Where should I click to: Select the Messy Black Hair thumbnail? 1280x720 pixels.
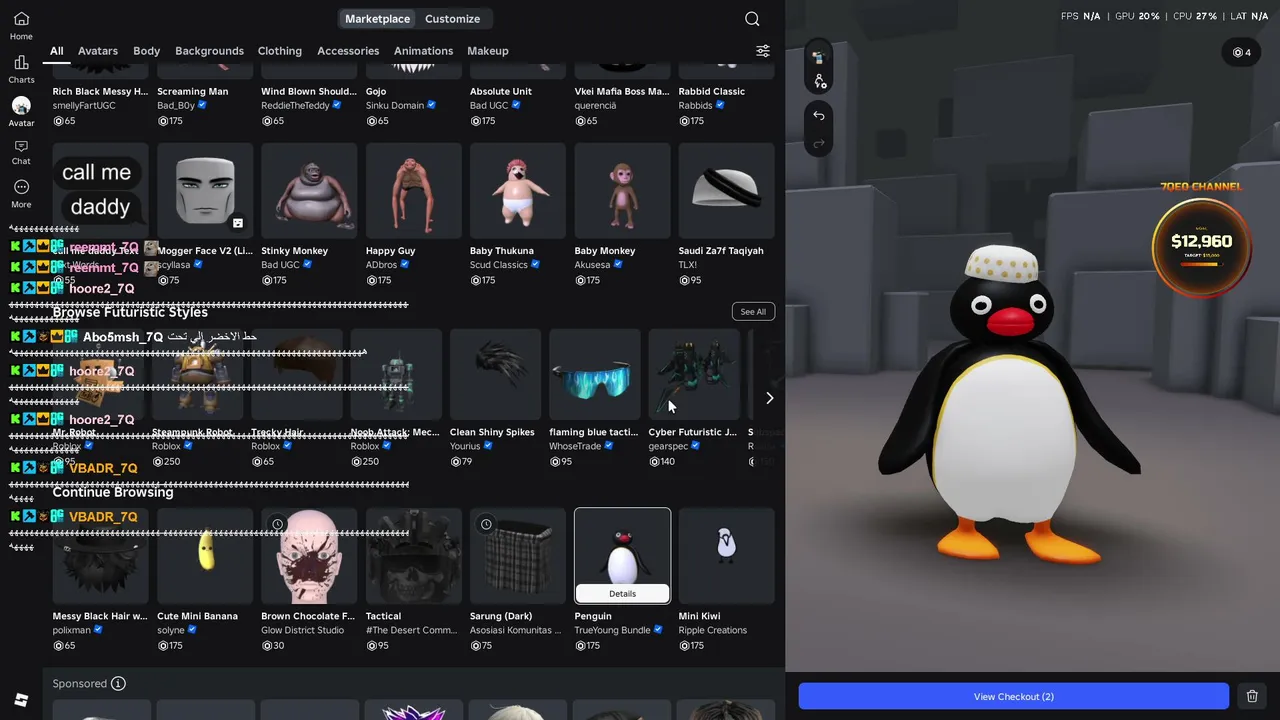pyautogui.click(x=100, y=556)
